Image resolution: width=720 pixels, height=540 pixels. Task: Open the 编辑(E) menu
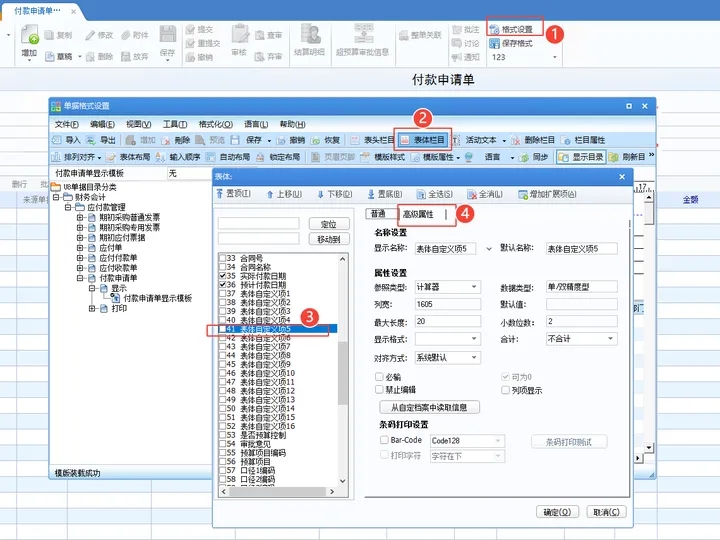(102, 124)
